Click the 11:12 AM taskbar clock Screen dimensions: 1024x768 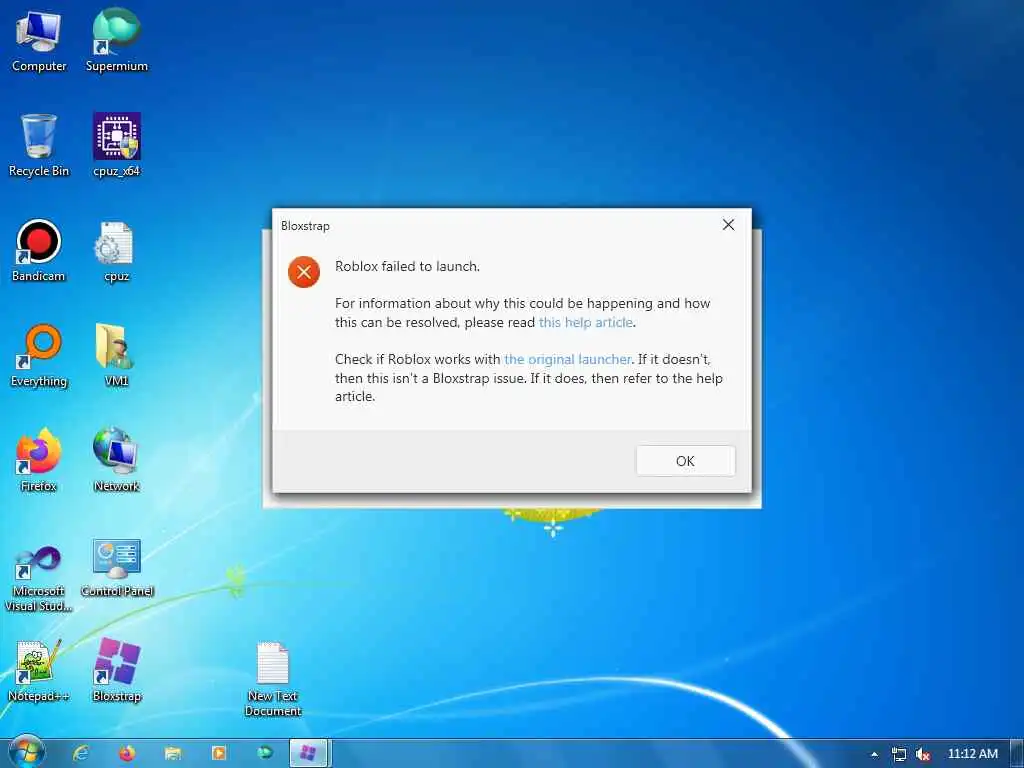click(x=972, y=754)
